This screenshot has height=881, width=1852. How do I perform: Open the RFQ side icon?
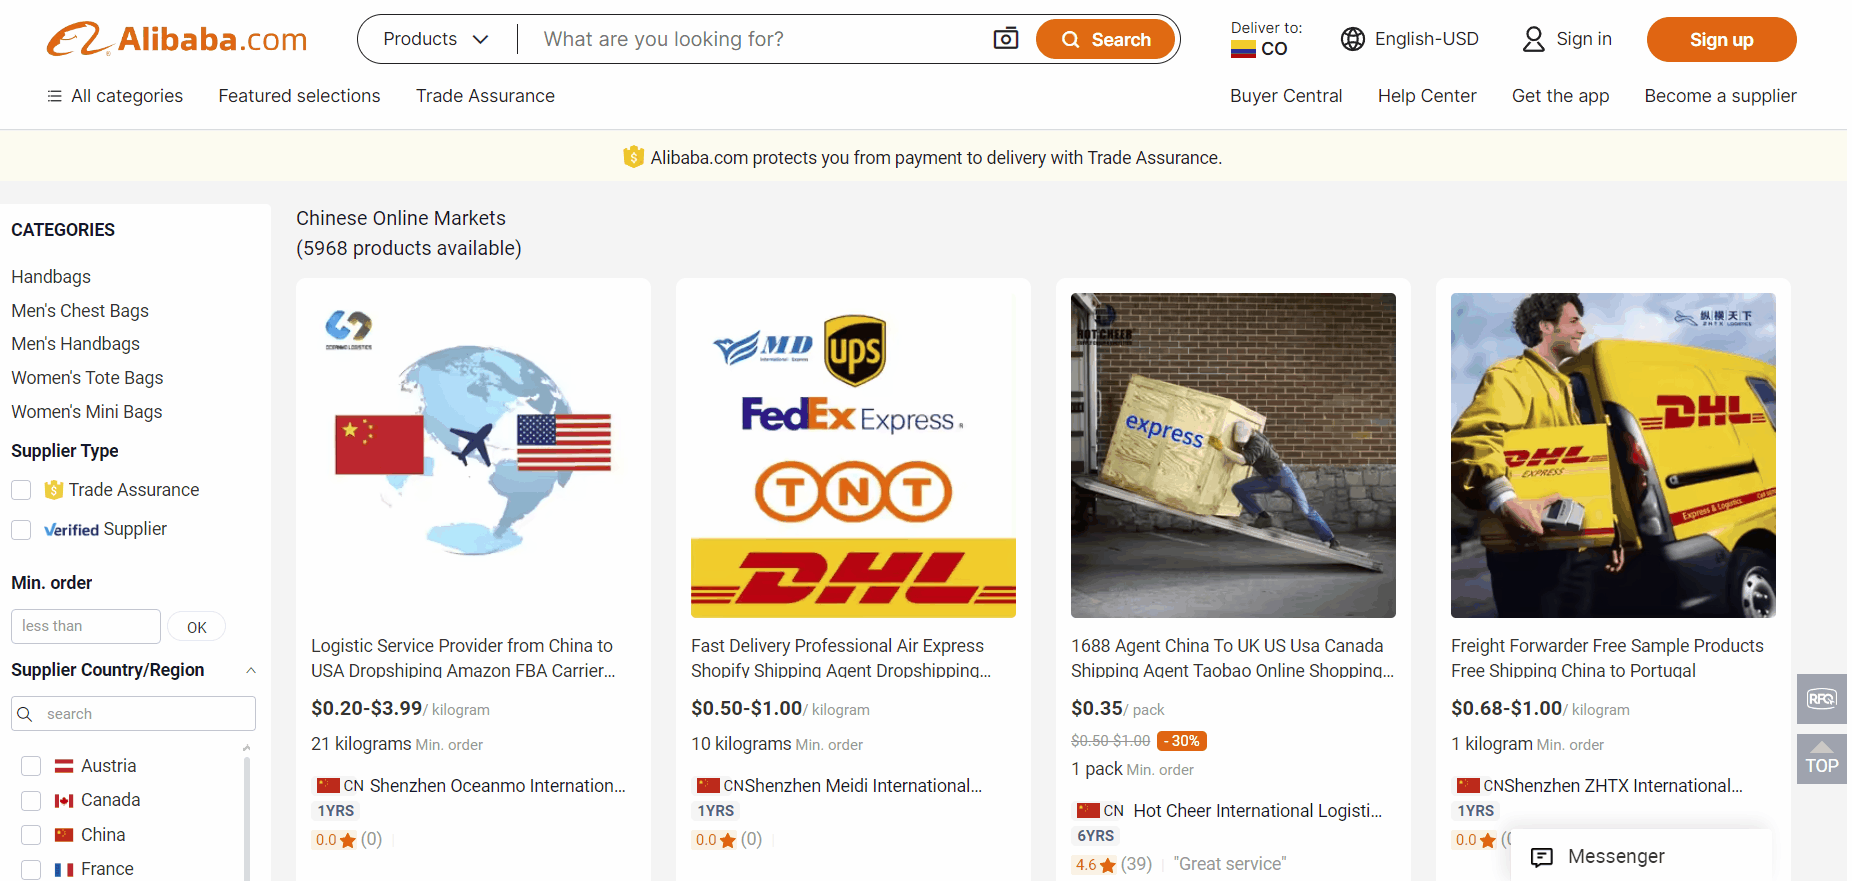(1821, 698)
